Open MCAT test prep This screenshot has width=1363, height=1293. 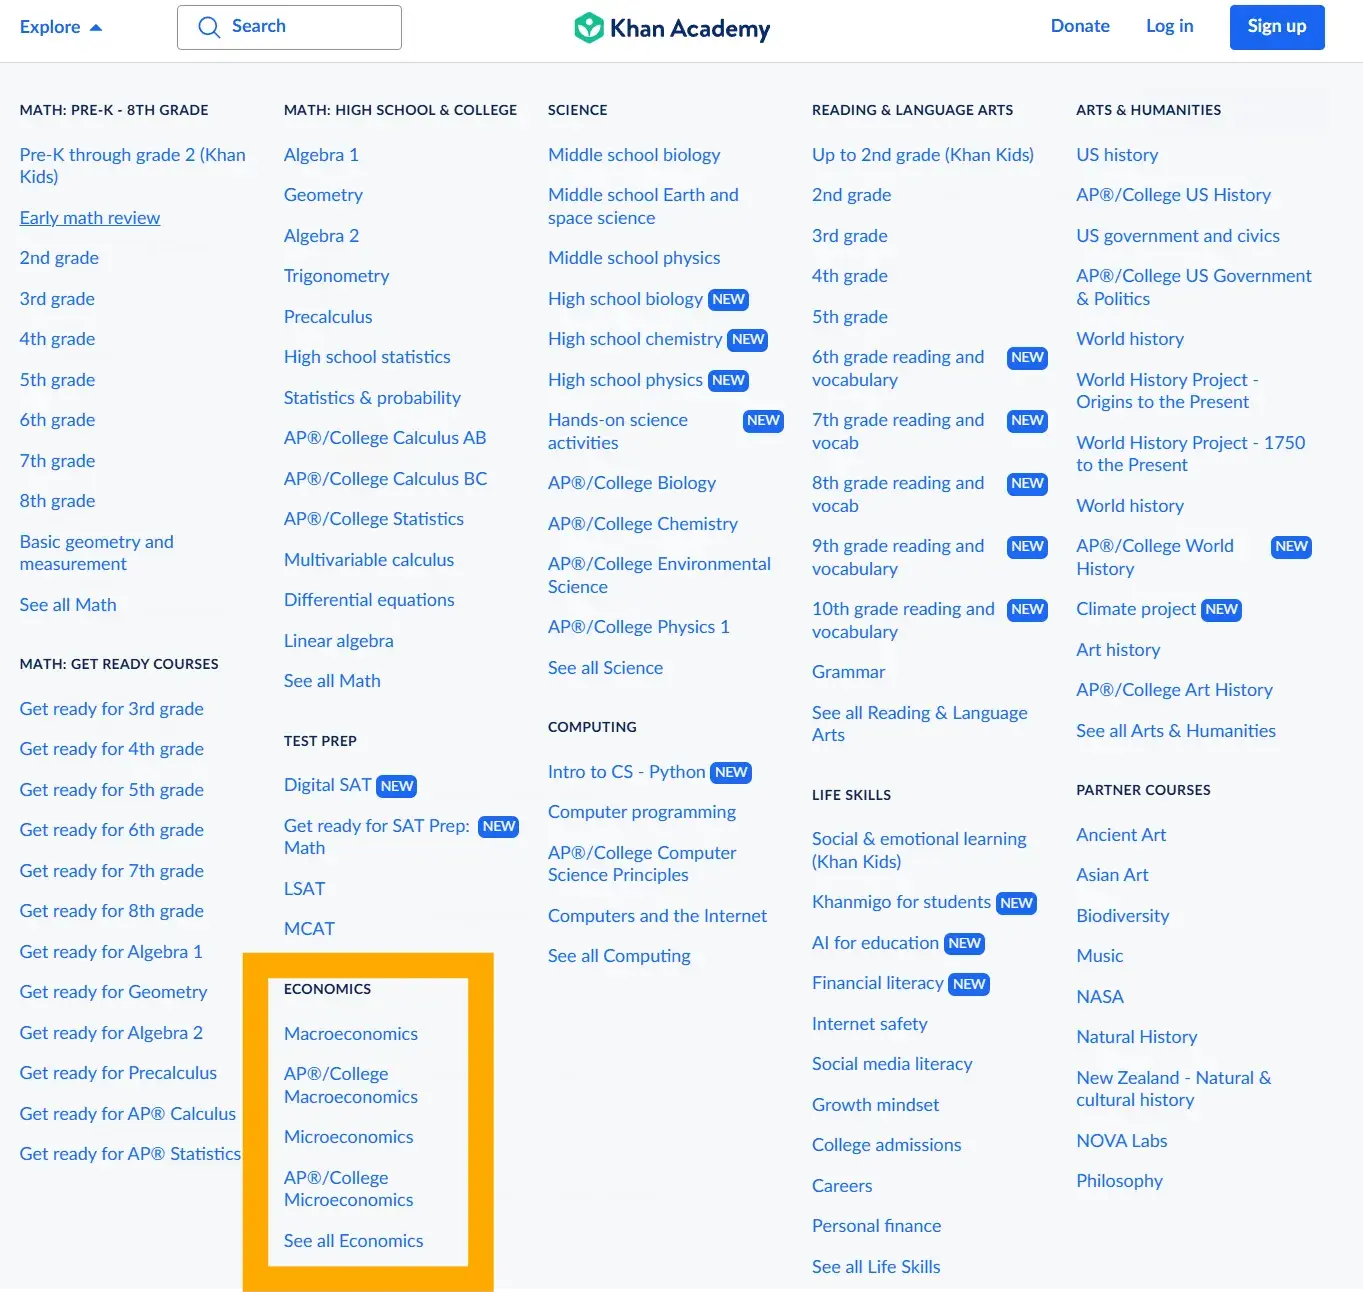[309, 929]
